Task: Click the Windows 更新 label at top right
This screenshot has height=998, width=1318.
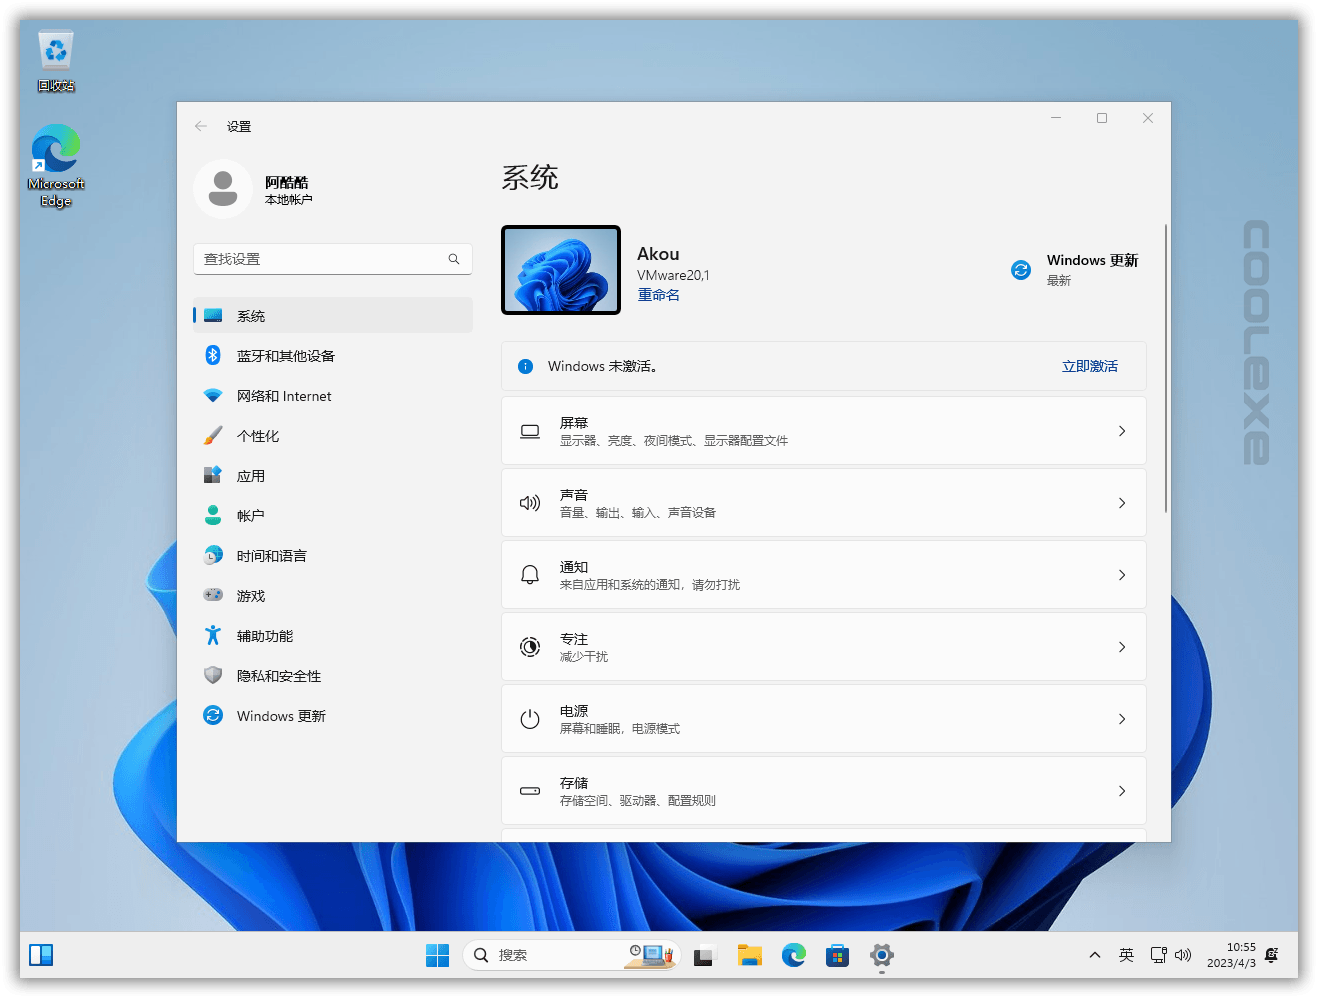Action: [x=1093, y=260]
